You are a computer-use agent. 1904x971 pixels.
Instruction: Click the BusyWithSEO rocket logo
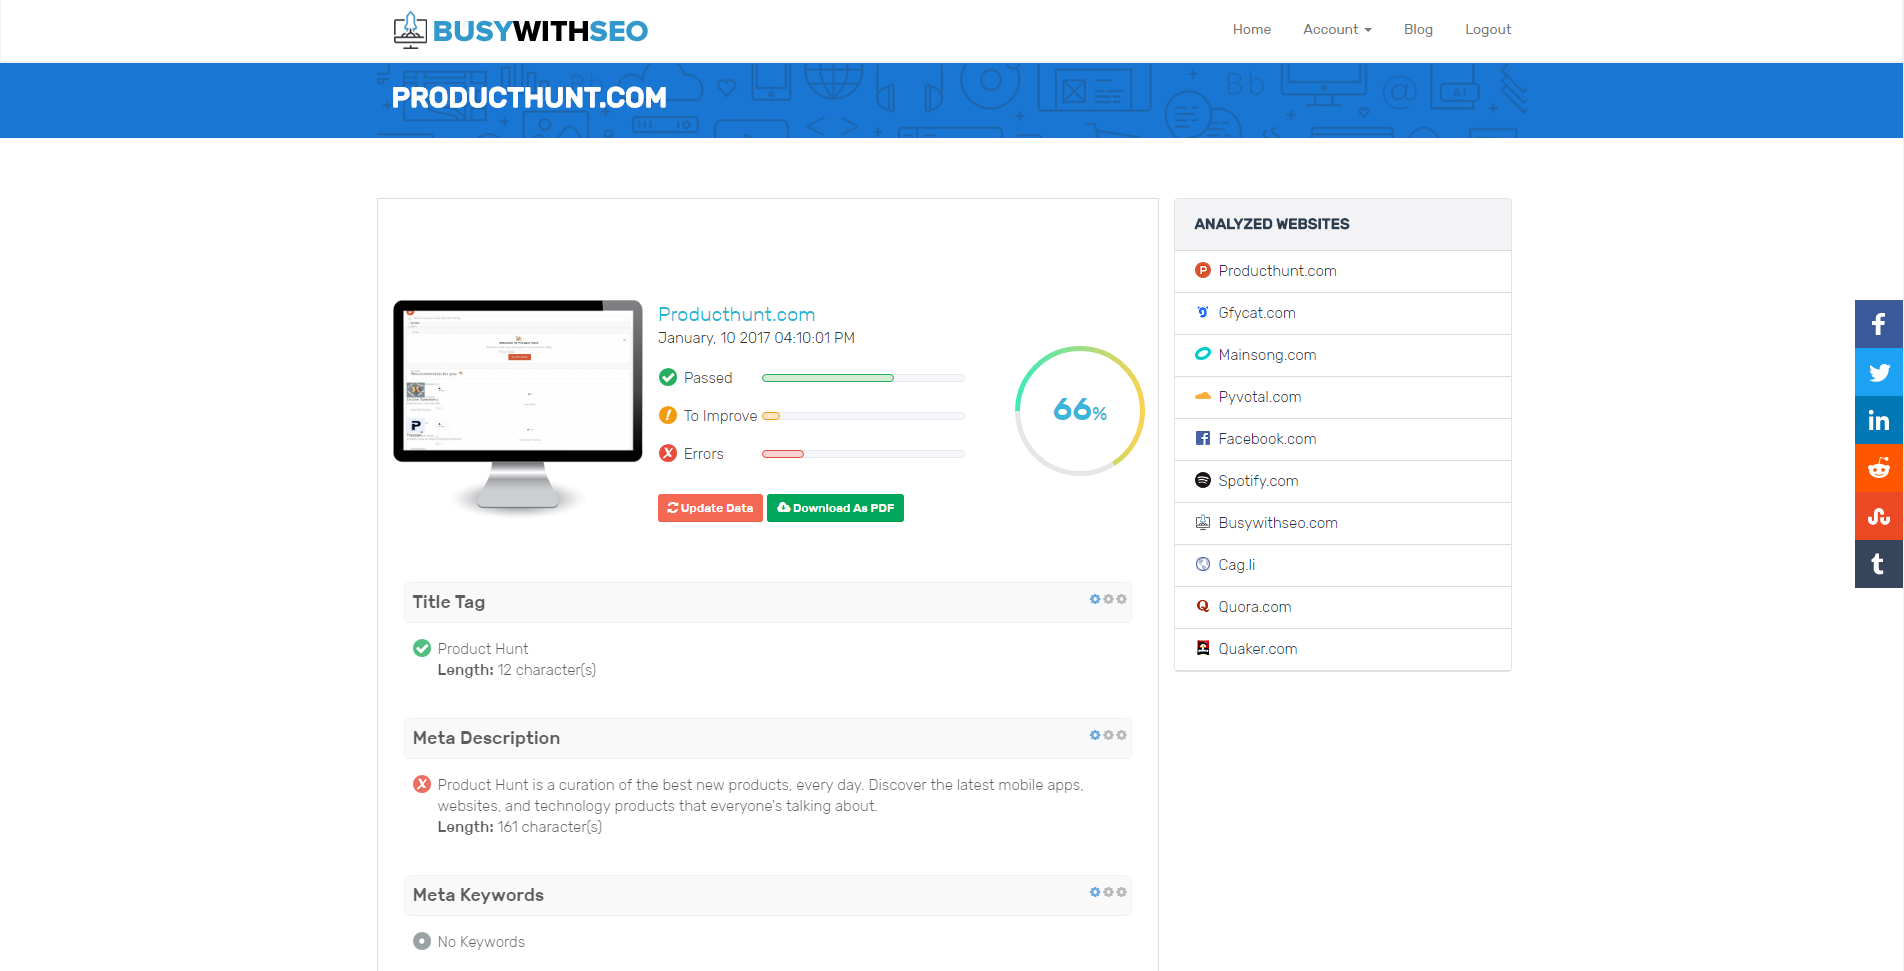pyautogui.click(x=409, y=29)
